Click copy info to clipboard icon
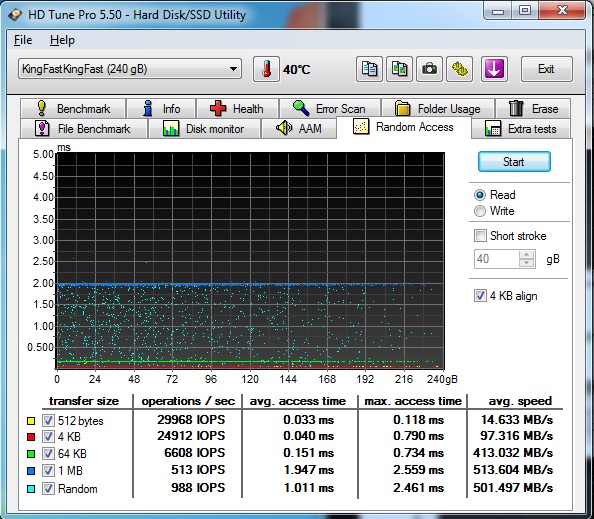The image size is (594, 519). pyautogui.click(x=369, y=69)
